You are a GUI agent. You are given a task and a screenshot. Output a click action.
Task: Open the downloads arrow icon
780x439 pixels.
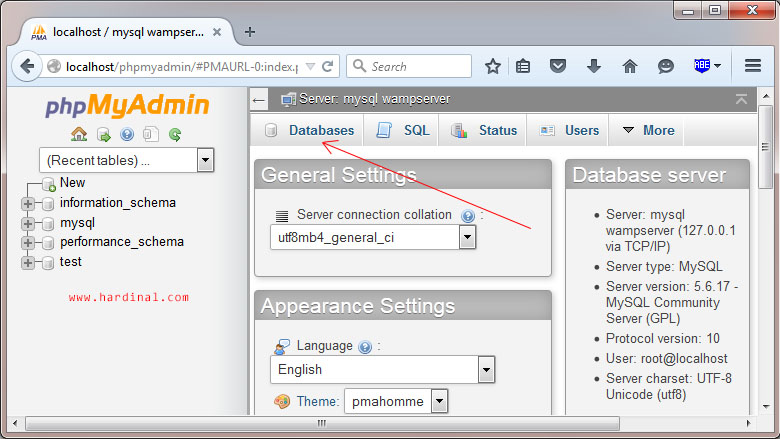(594, 66)
